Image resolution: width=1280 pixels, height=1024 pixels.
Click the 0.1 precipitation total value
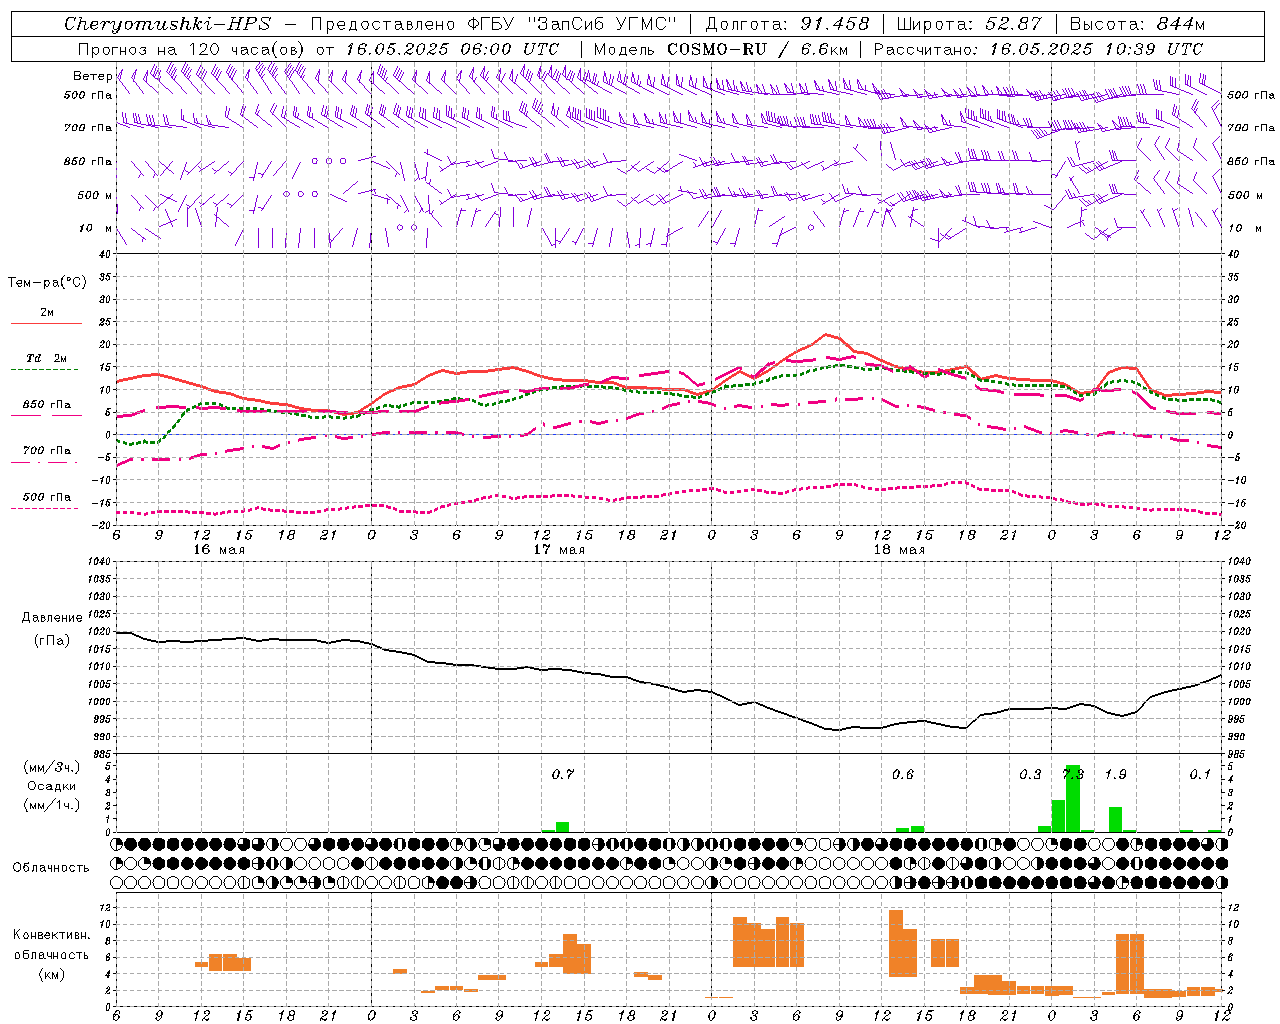click(x=1200, y=774)
